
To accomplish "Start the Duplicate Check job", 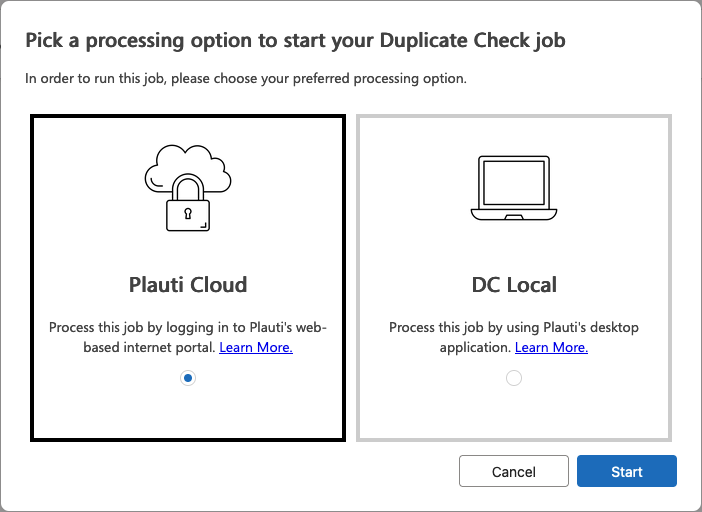I will point(627,471).
